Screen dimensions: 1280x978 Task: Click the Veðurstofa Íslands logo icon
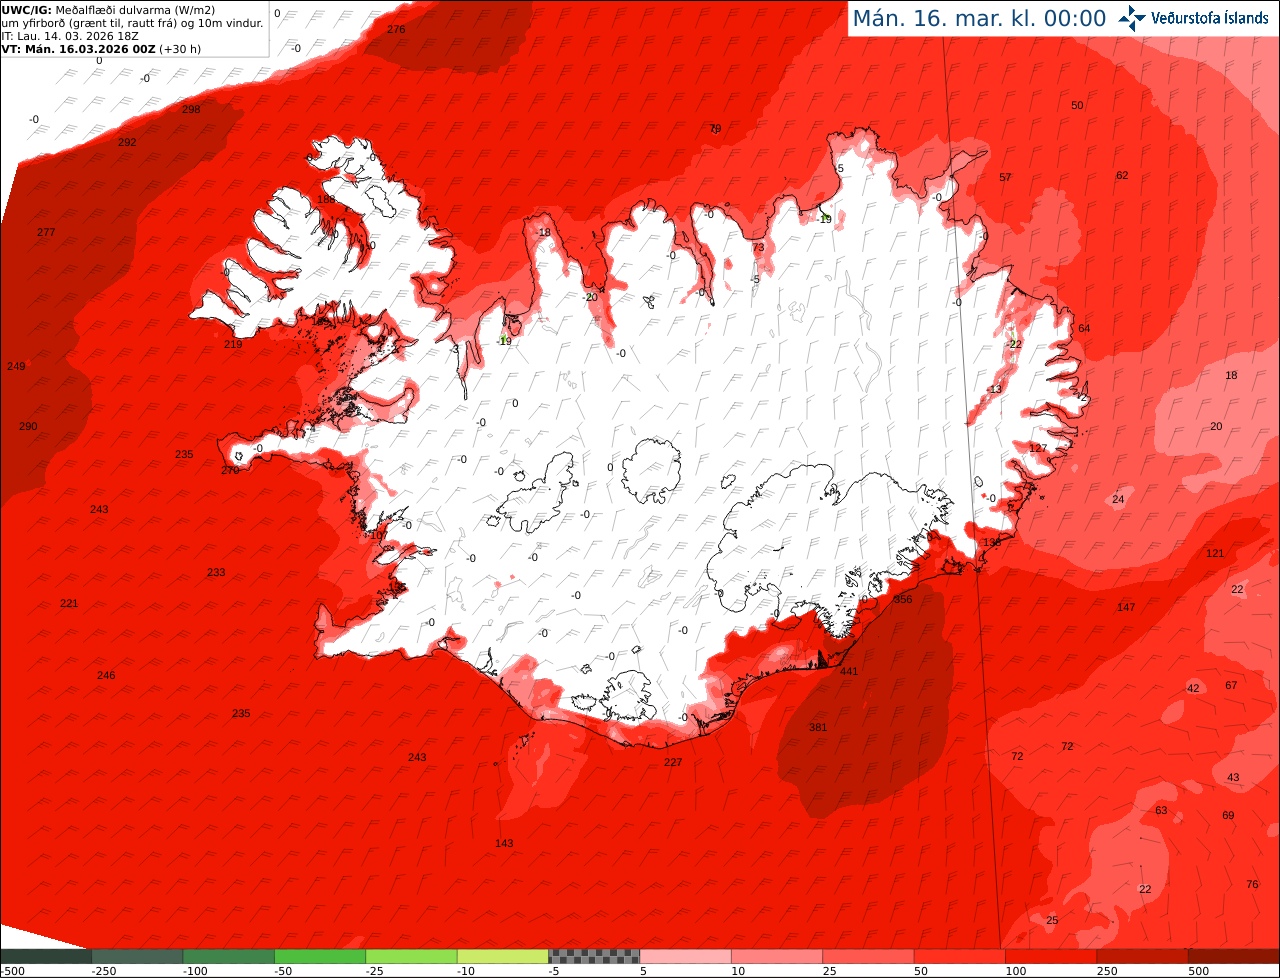coord(1132,17)
